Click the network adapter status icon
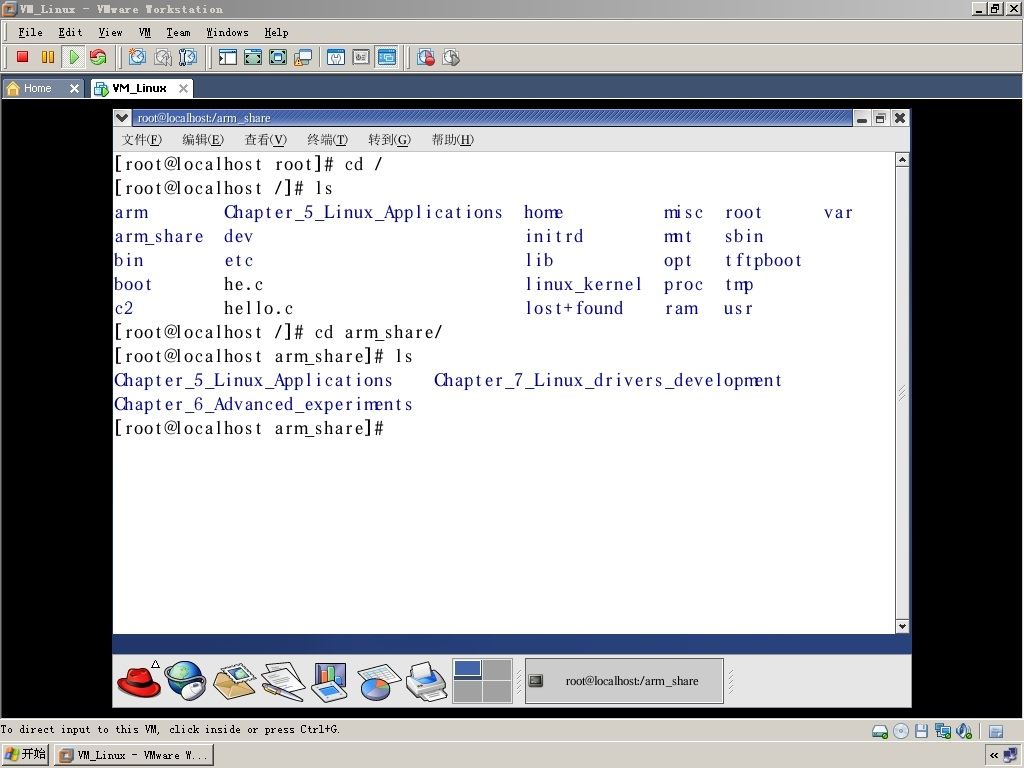 (x=942, y=731)
